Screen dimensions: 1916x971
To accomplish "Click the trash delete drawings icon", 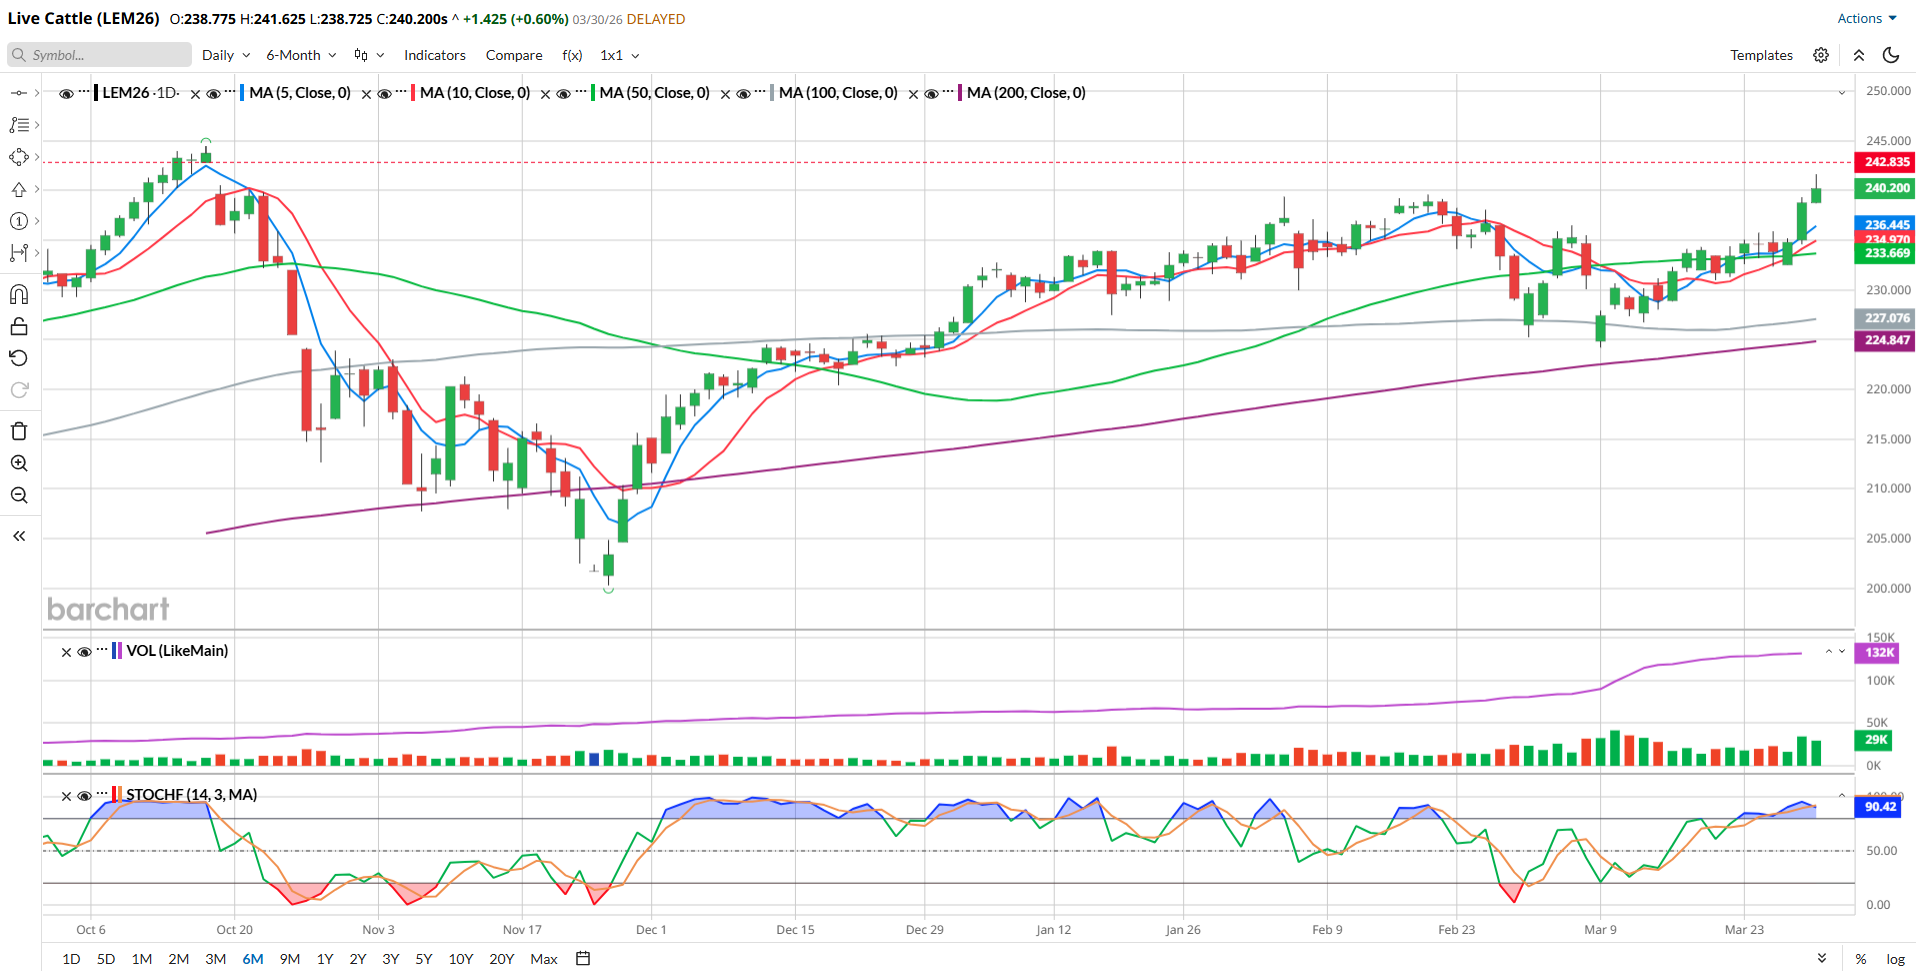I will (19, 431).
